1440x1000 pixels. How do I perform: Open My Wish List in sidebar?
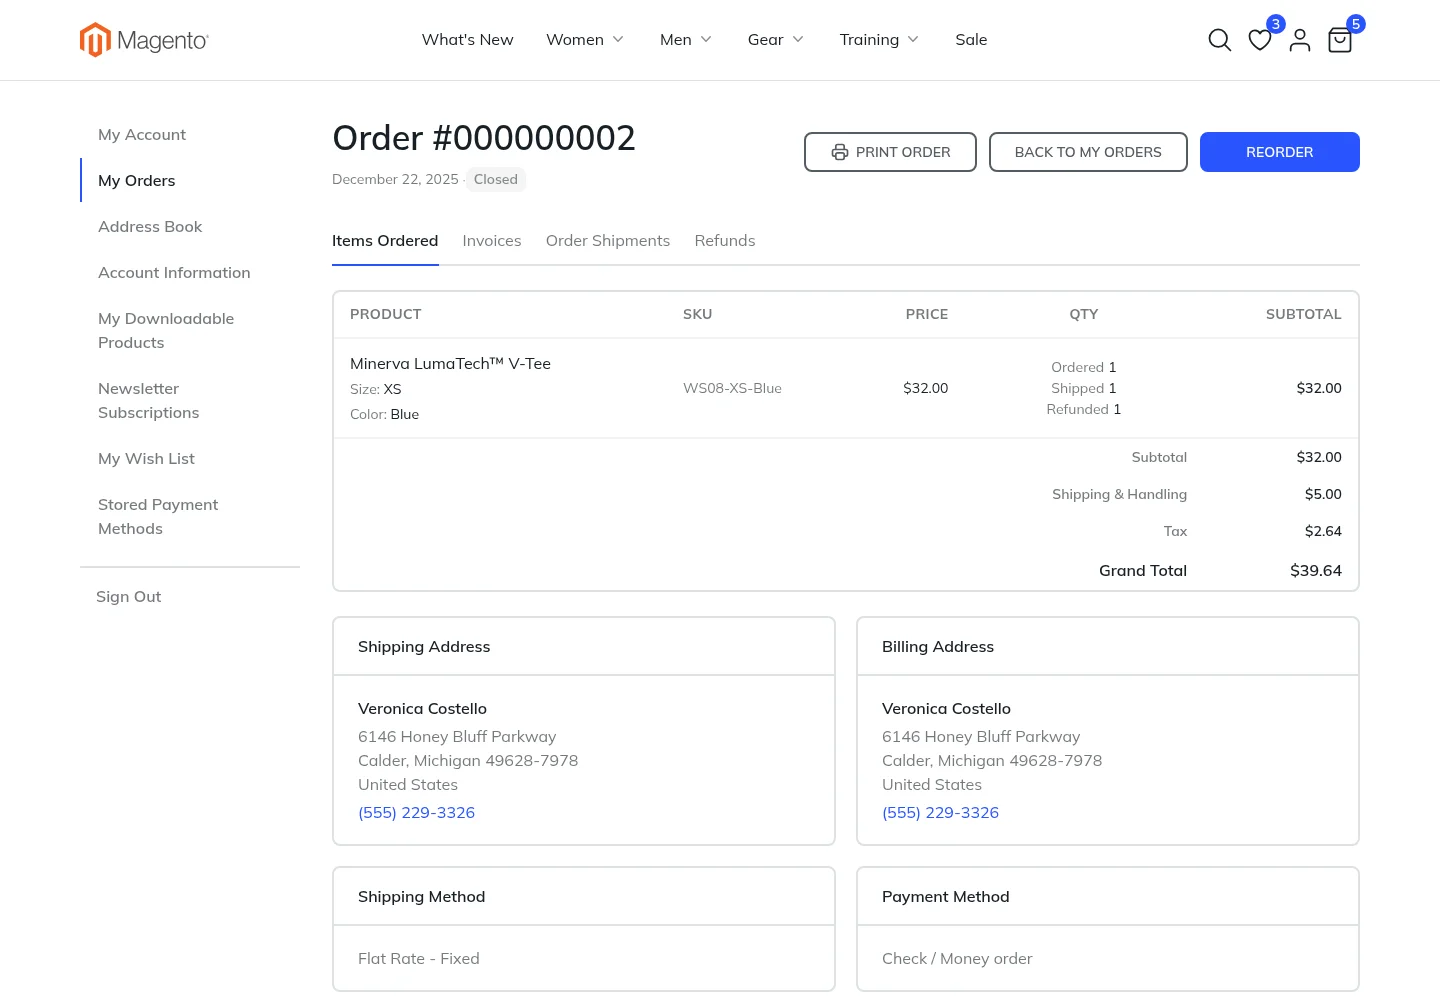tap(146, 459)
